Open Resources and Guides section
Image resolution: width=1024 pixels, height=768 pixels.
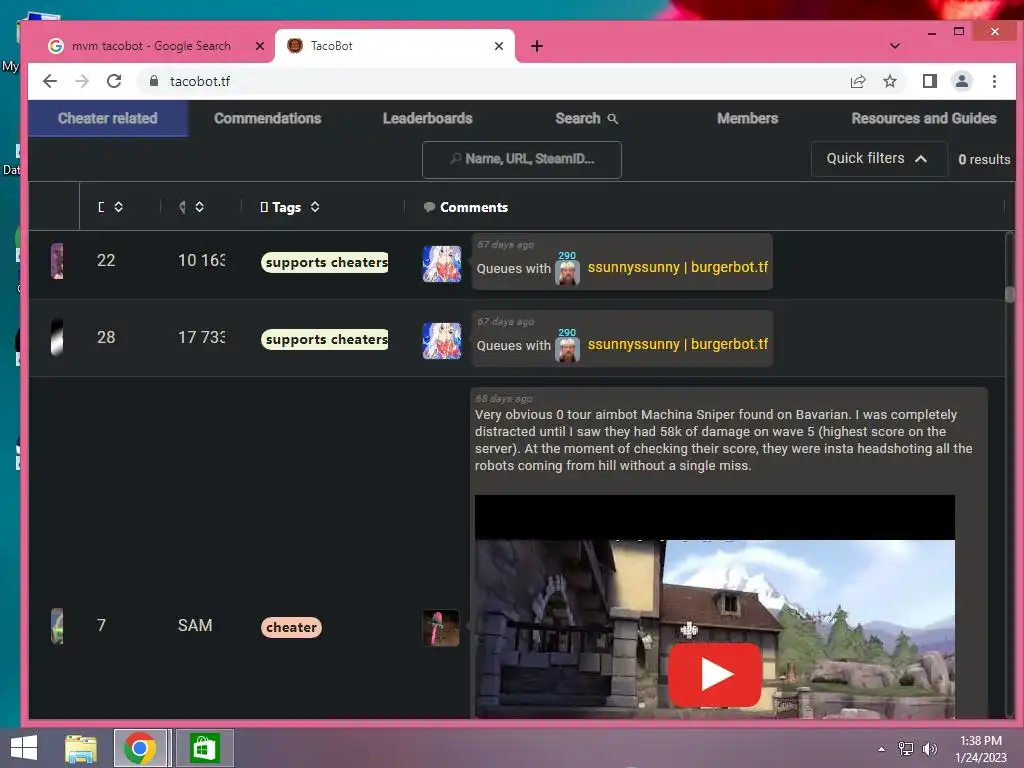click(923, 118)
